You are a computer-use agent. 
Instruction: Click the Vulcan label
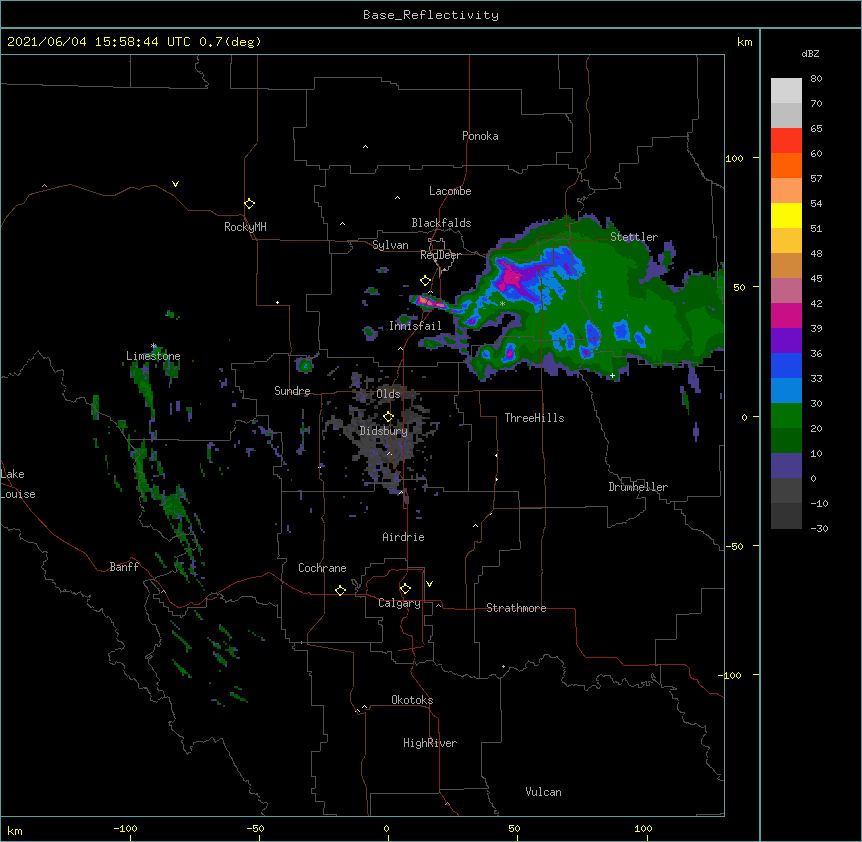[543, 792]
